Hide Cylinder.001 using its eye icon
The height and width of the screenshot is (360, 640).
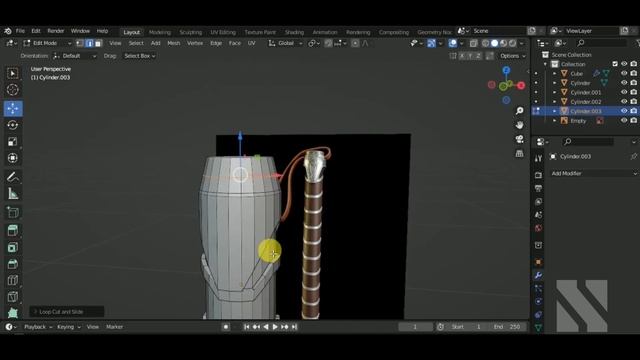(624, 92)
